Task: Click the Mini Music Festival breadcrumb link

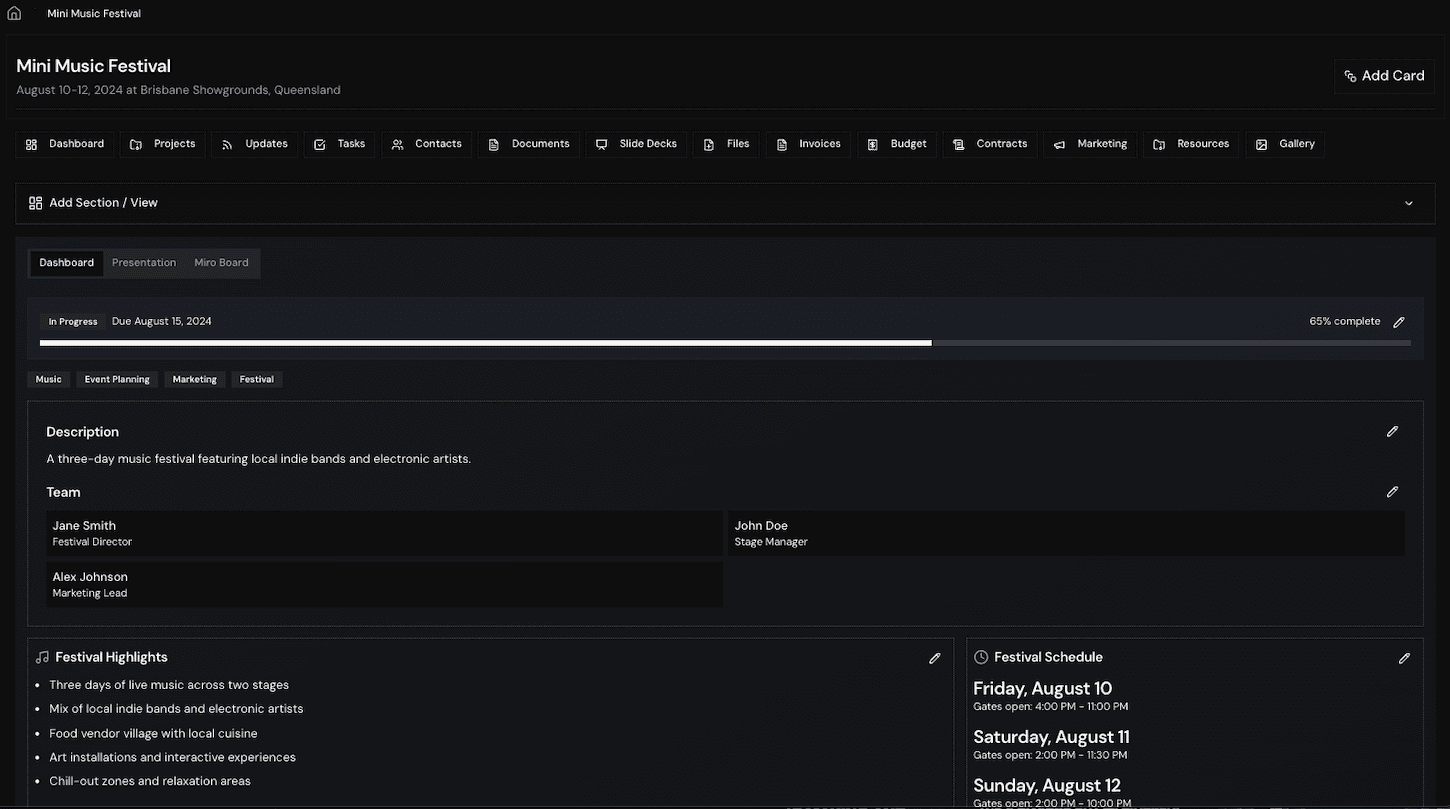Action: (94, 14)
